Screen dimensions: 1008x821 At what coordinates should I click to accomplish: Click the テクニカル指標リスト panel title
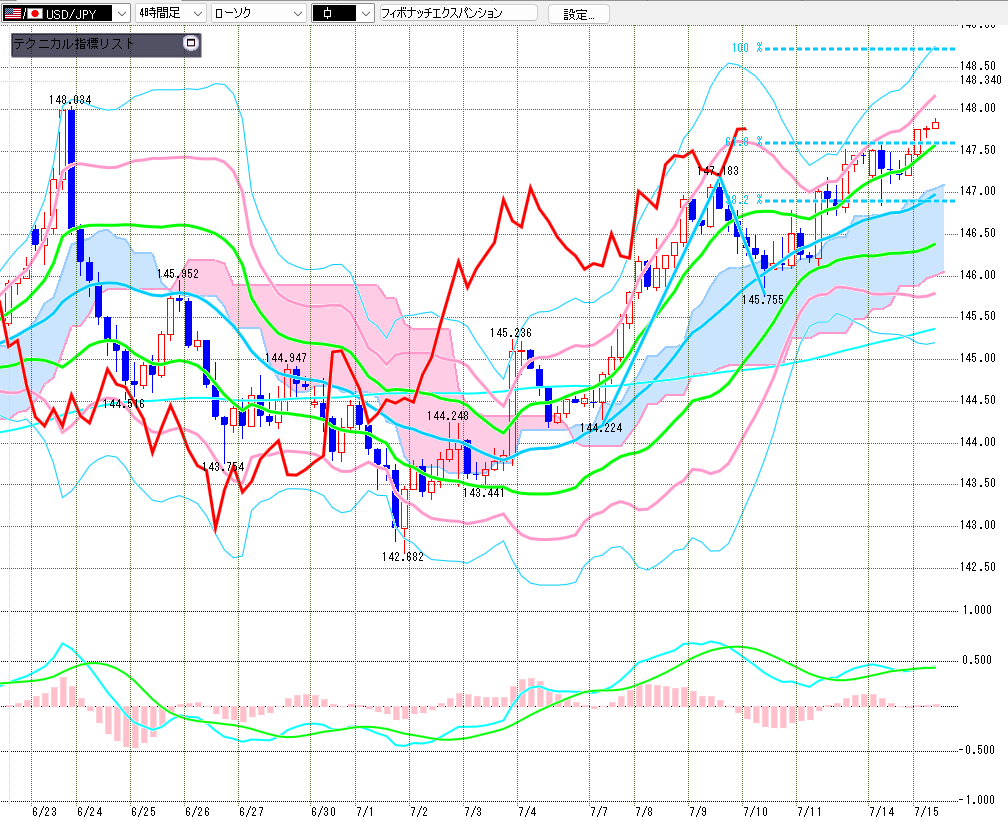[74, 44]
